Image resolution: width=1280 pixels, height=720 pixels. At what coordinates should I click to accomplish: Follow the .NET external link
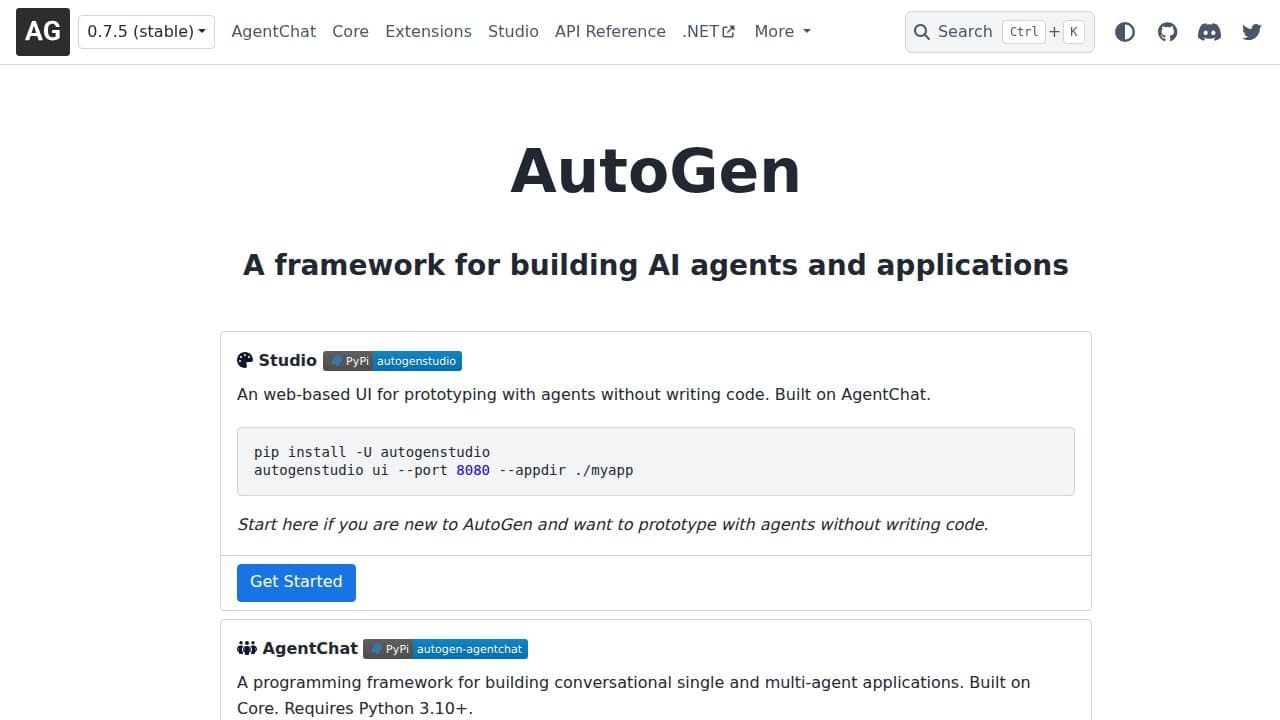[x=708, y=31]
